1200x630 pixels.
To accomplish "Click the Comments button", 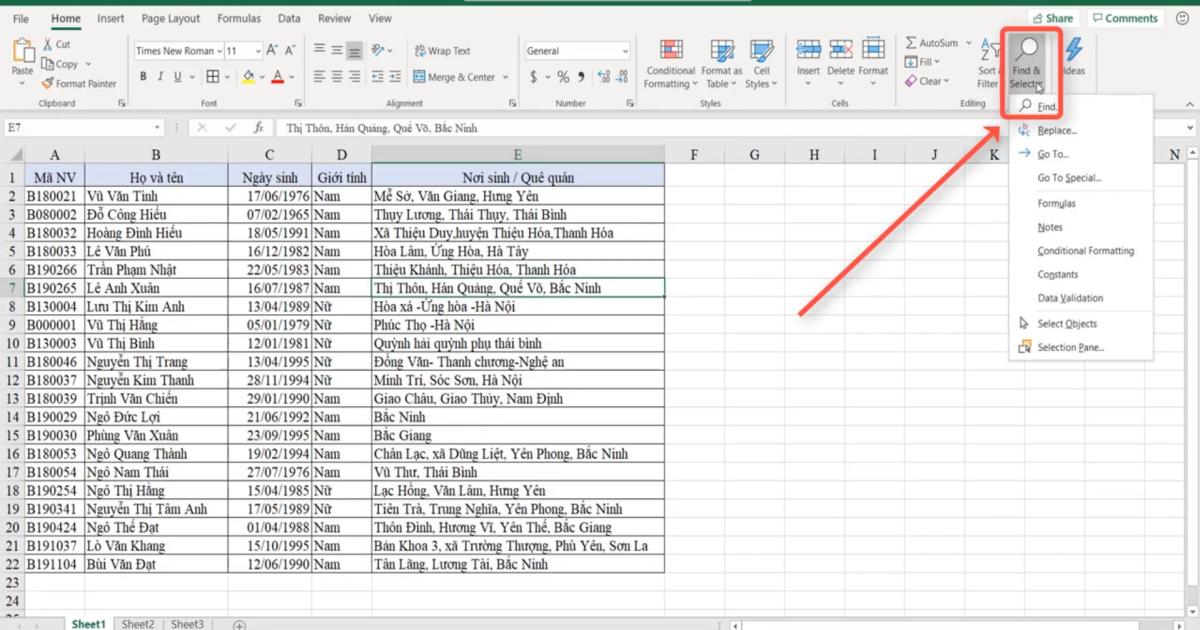I will (1125, 18).
